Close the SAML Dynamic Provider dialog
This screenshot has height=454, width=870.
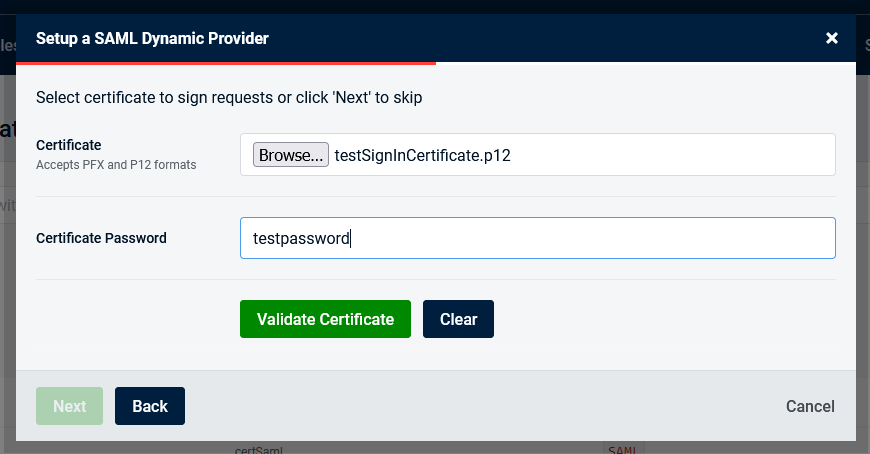(831, 39)
